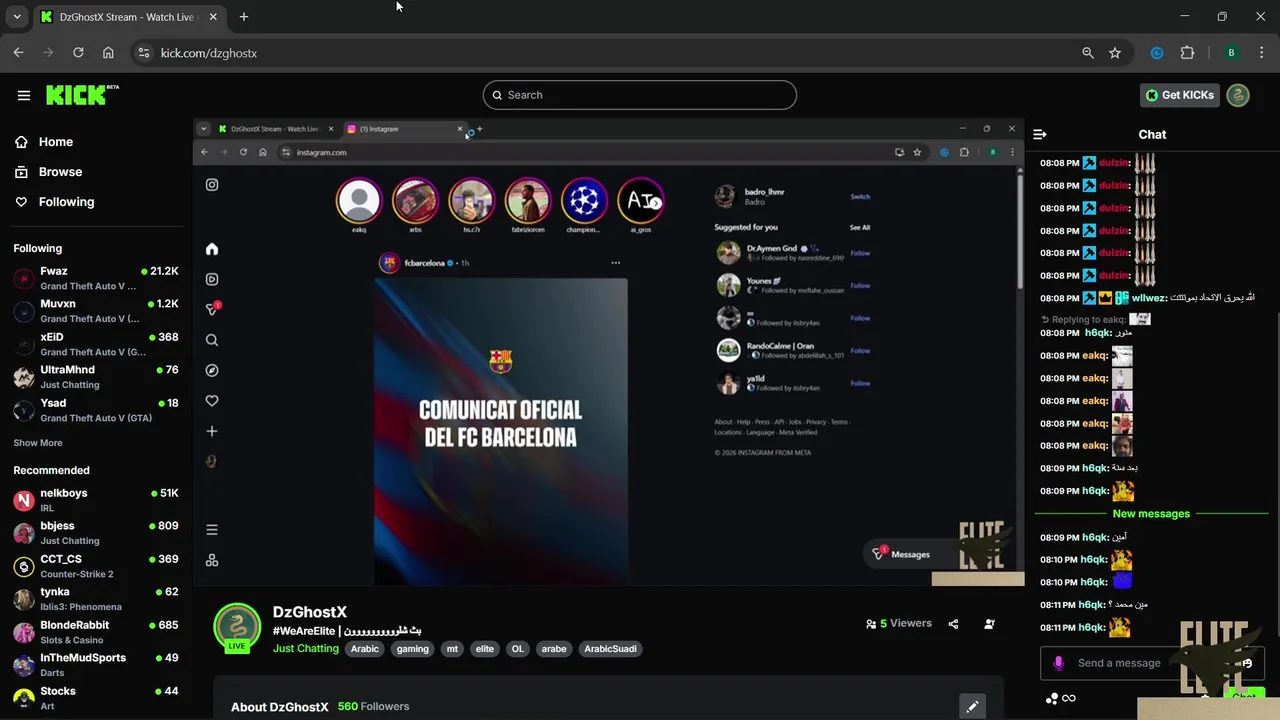Jump to New messages in chat

point(1151,514)
